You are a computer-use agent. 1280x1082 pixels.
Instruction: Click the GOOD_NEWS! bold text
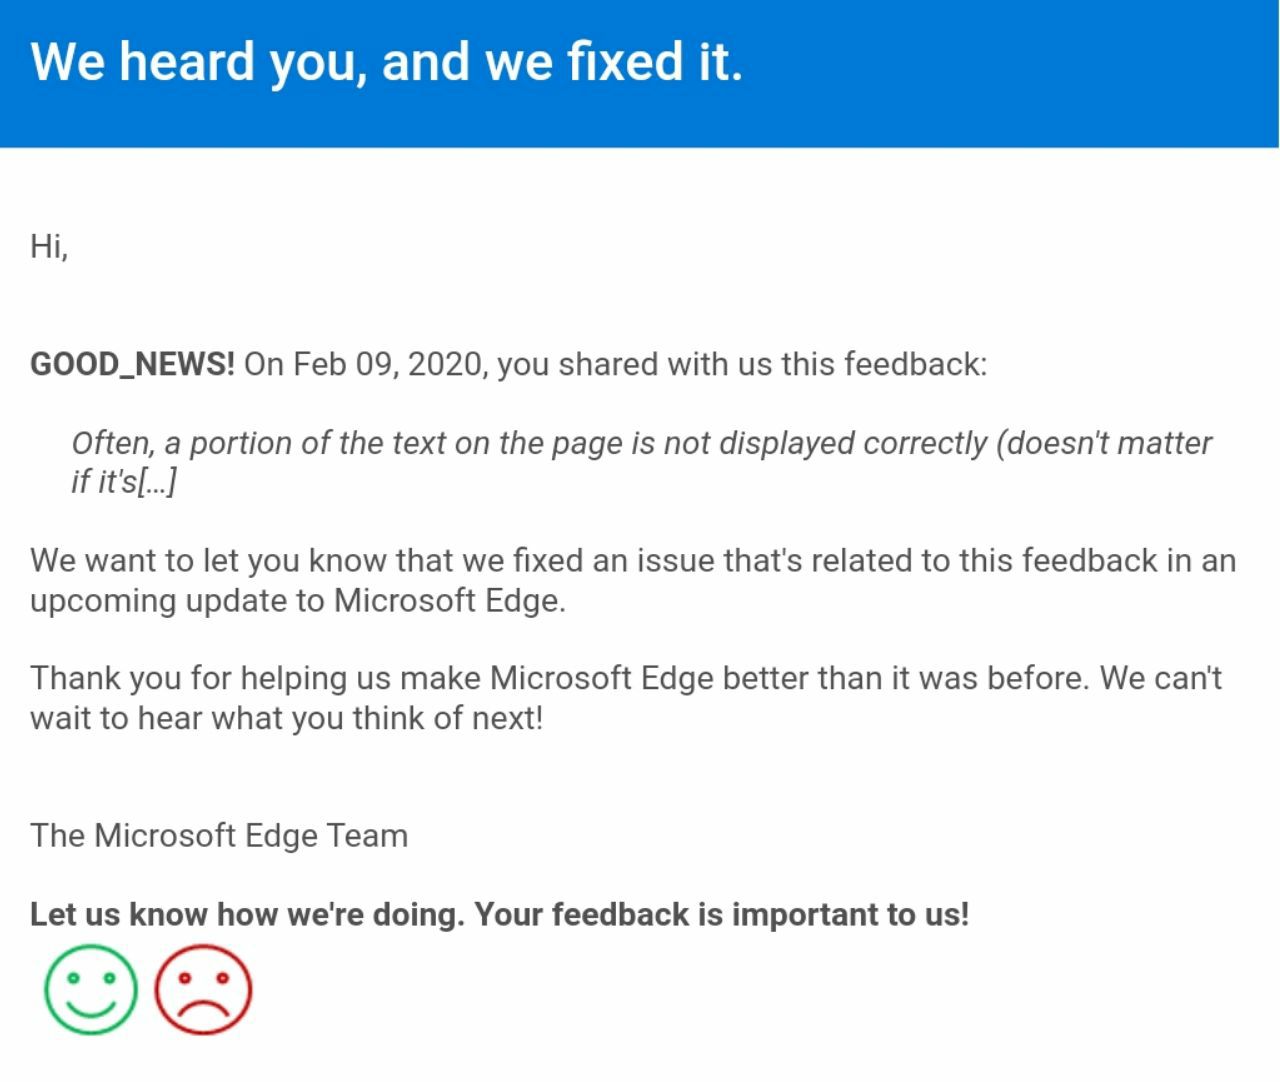point(133,364)
